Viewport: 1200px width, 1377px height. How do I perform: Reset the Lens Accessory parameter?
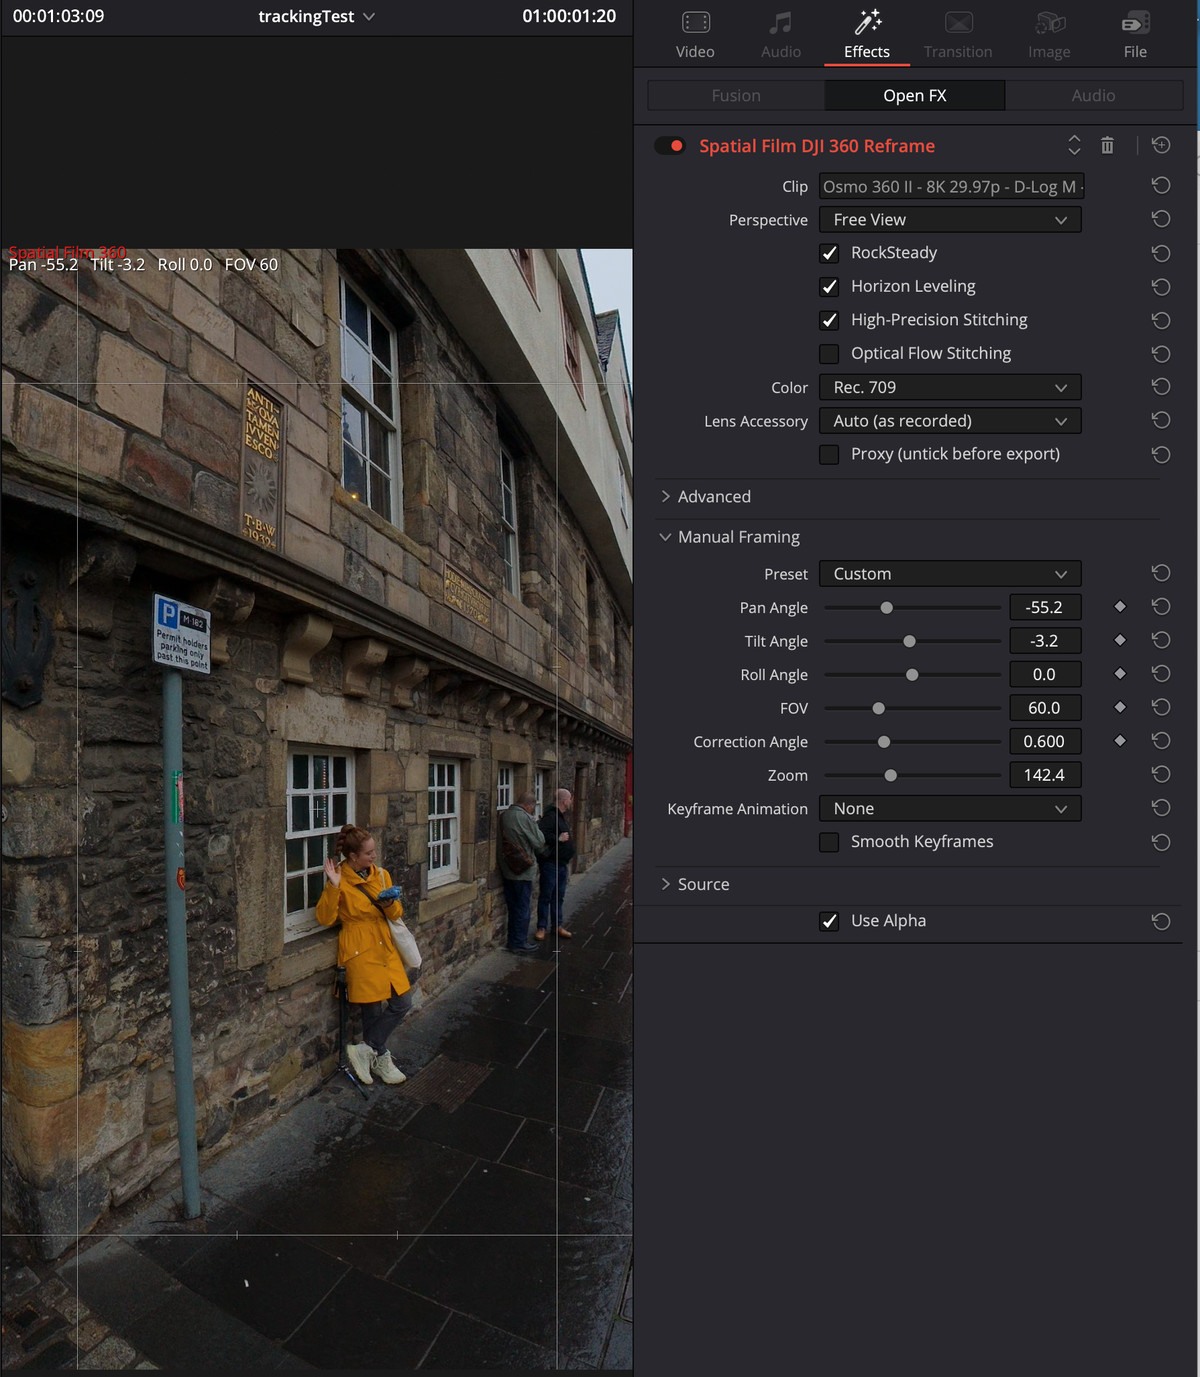pyautogui.click(x=1161, y=420)
